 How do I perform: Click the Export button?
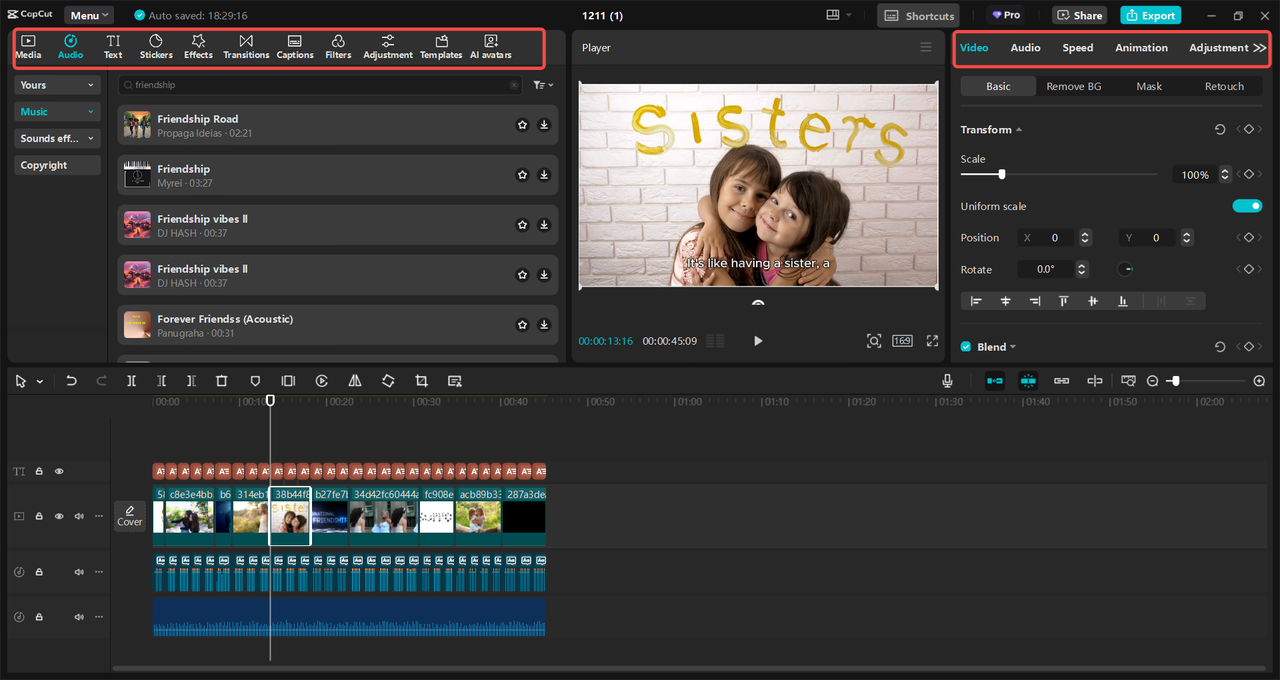(1150, 15)
